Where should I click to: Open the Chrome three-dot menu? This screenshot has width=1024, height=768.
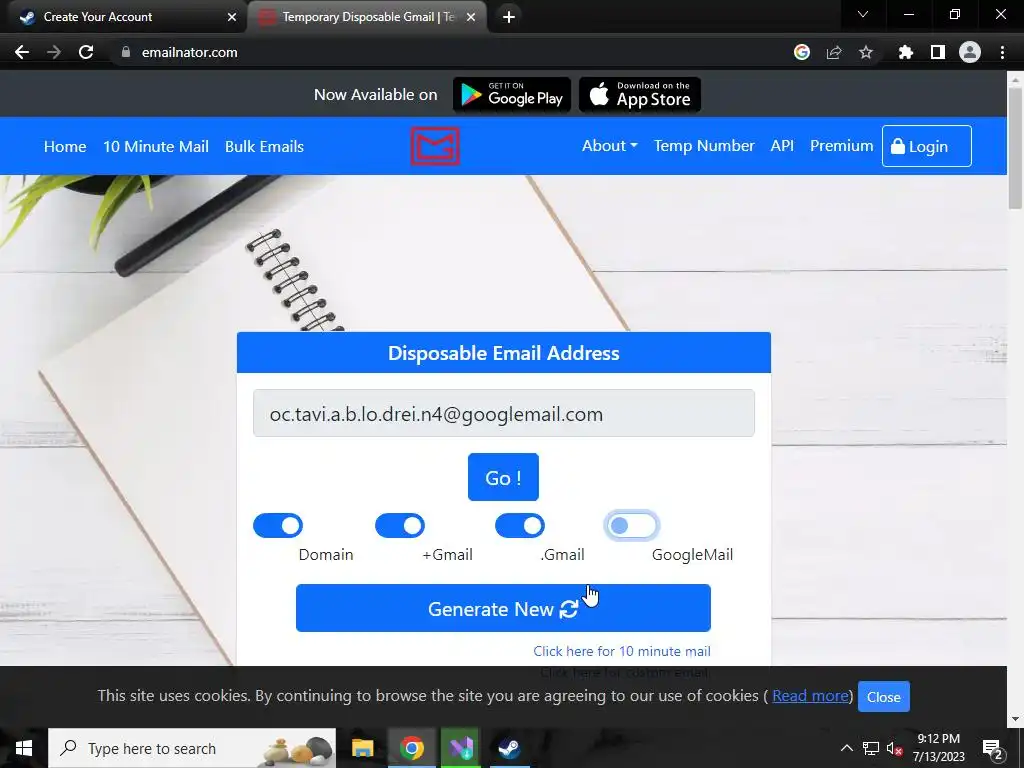click(x=1002, y=52)
